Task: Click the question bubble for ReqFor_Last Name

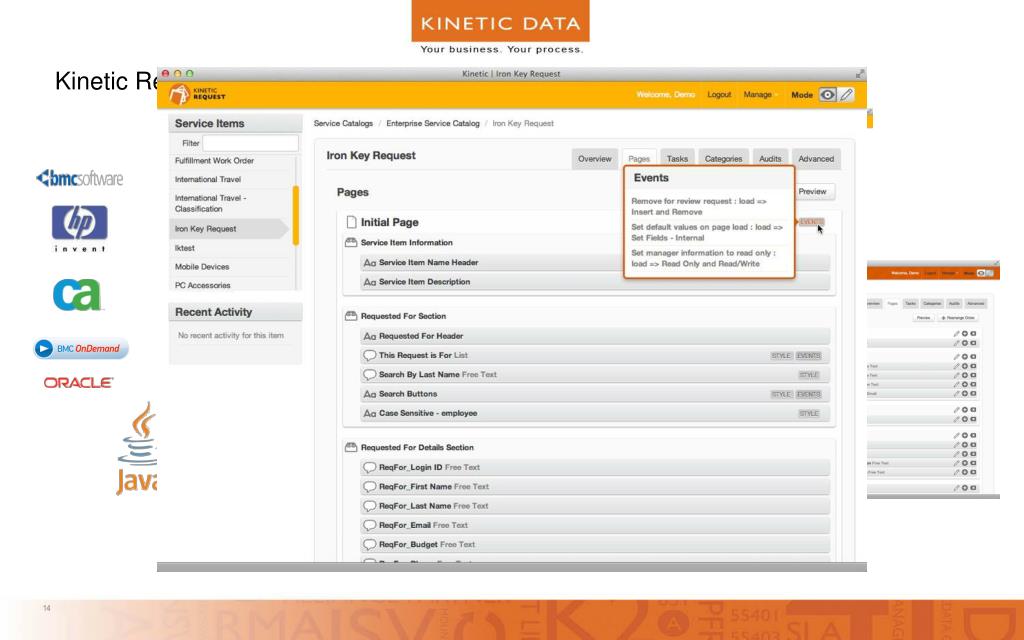Action: coord(370,506)
